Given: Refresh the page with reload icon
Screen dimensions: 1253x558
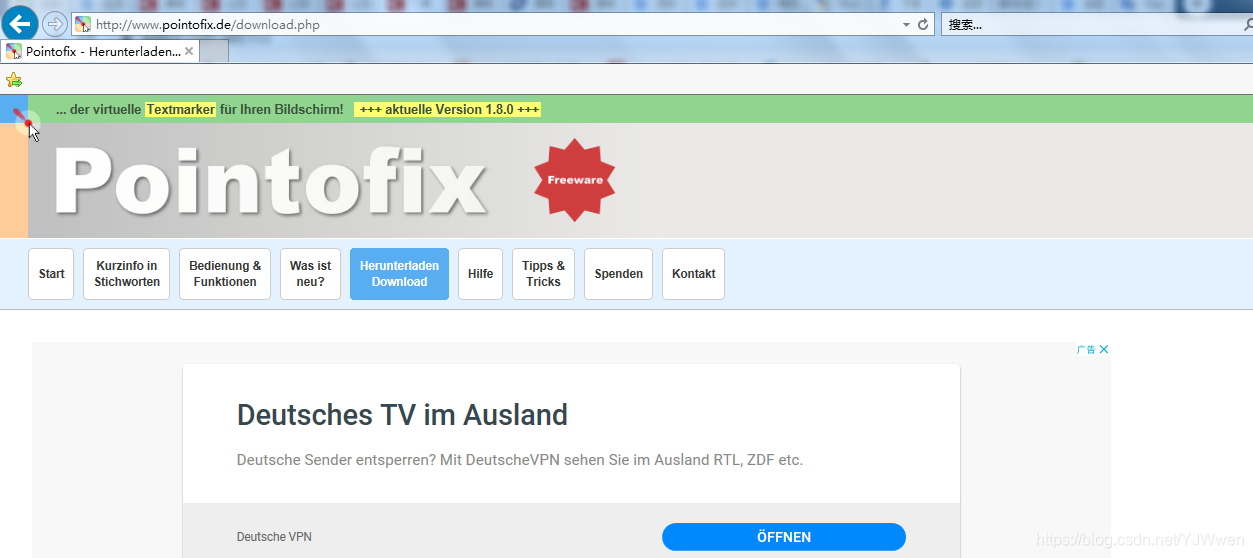Looking at the screenshot, I should pyautogui.click(x=923, y=24).
